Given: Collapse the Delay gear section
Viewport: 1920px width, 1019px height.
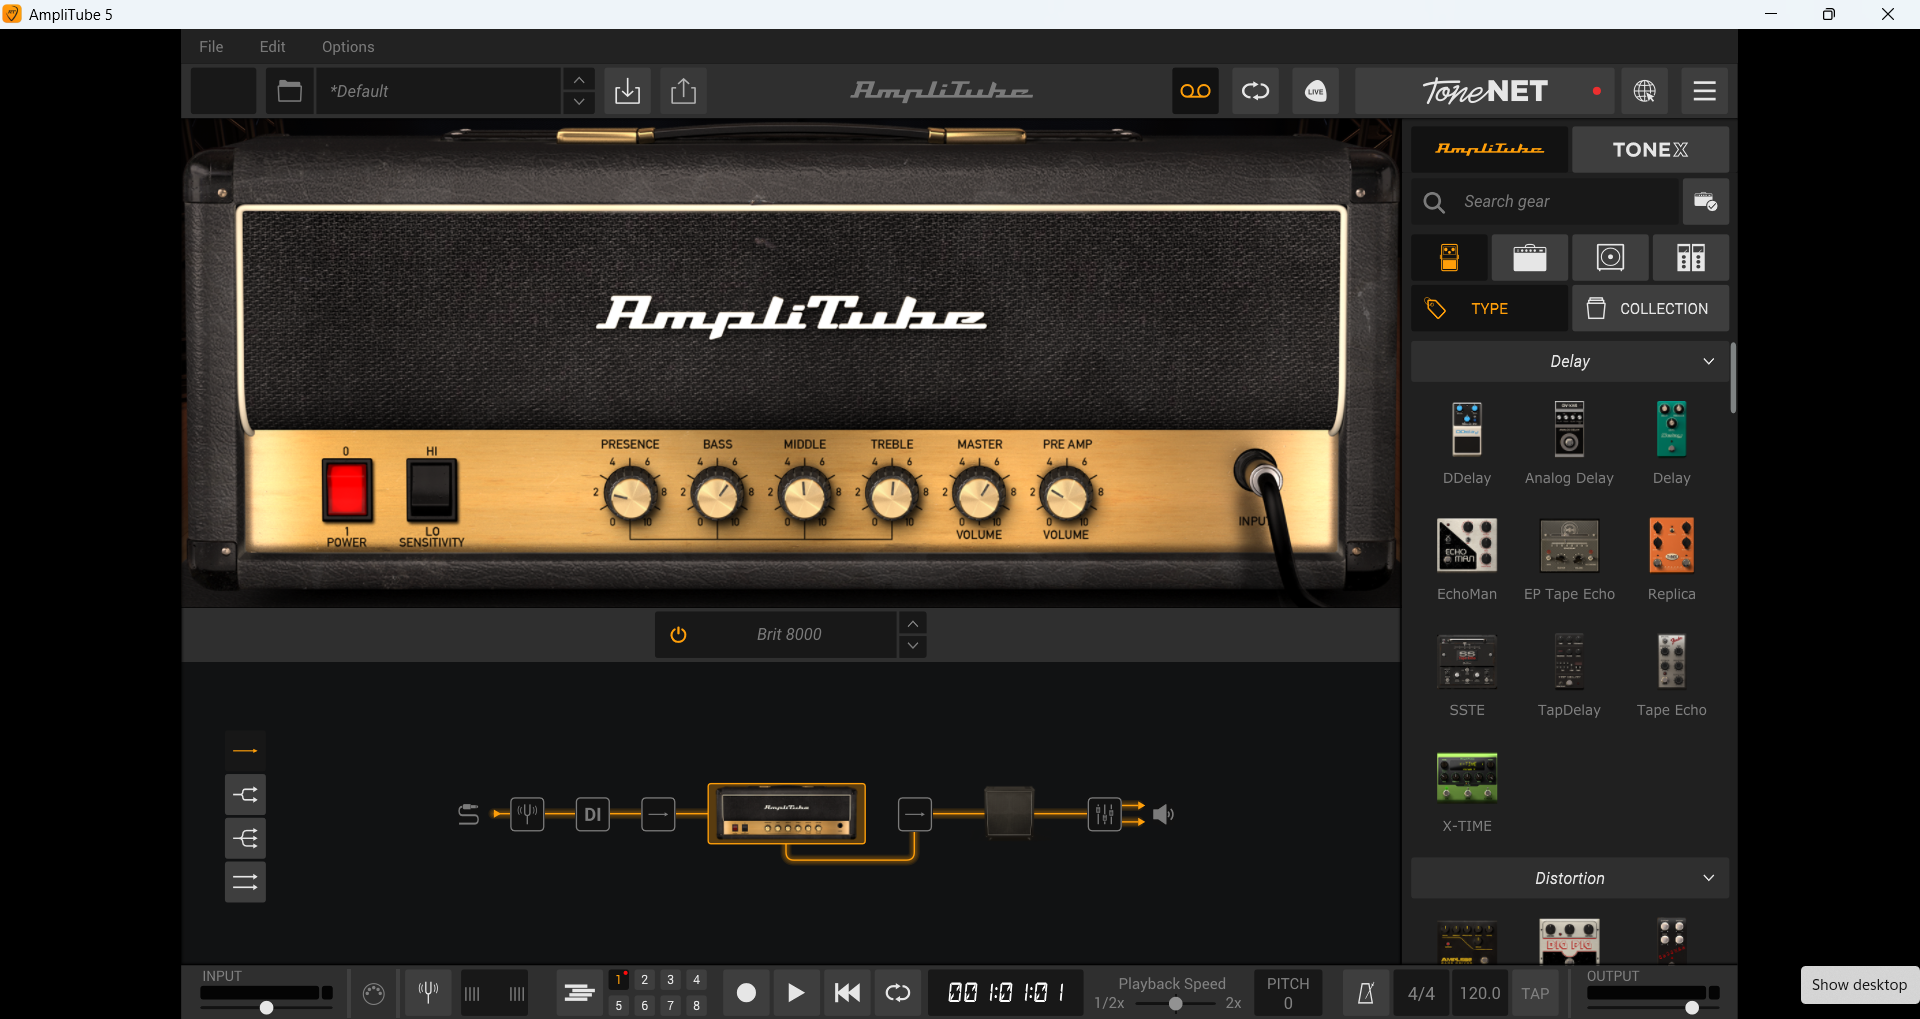Looking at the screenshot, I should coord(1570,361).
